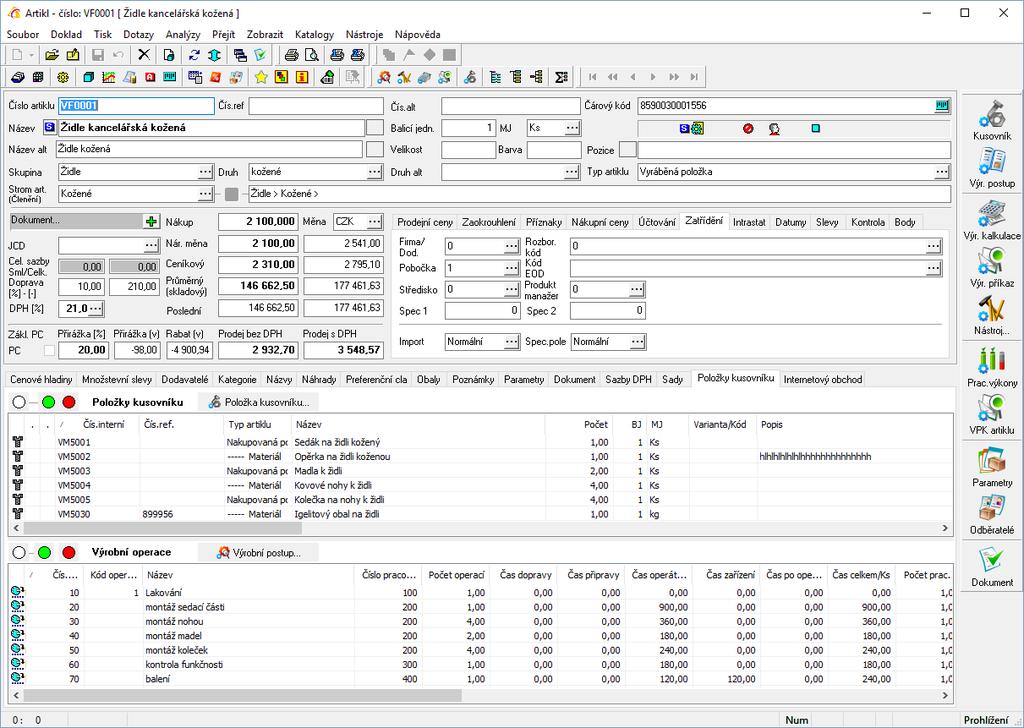Open Výr. příkaz in the sidebar
This screenshot has height=728, width=1024.
coord(991,268)
